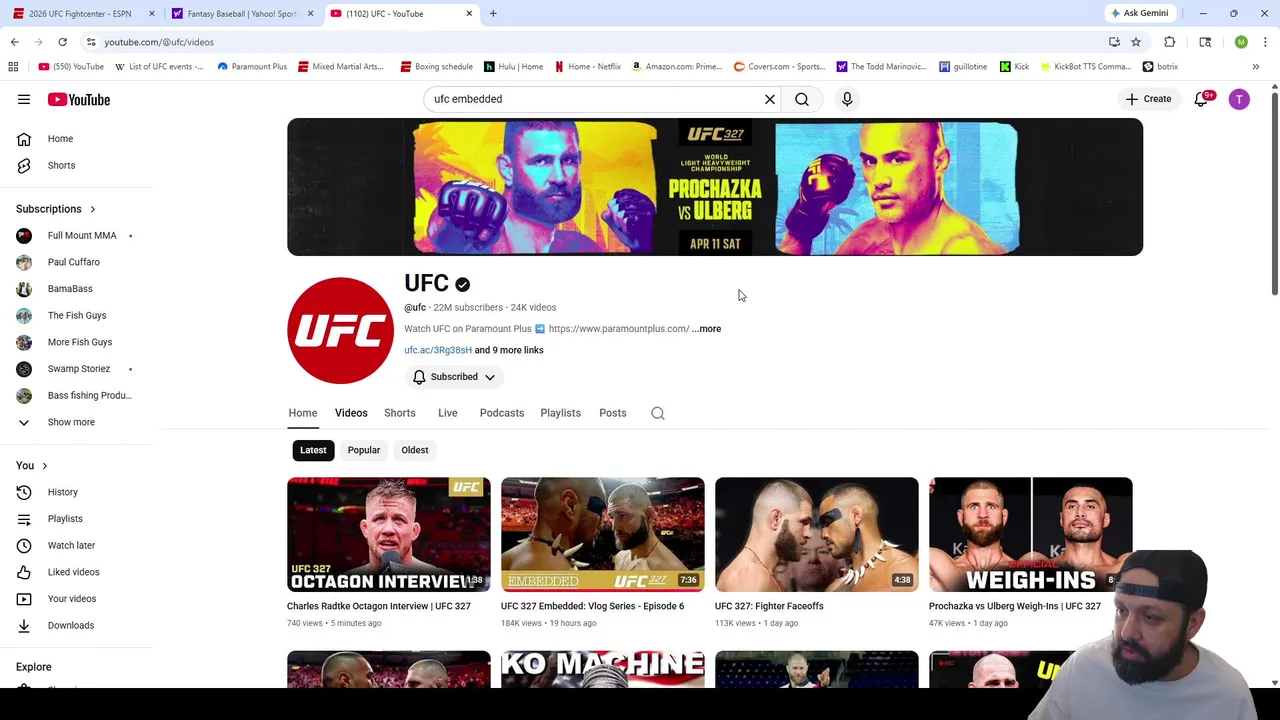Image resolution: width=1280 pixels, height=720 pixels.
Task: Select the Latest filter chip
Action: click(313, 450)
